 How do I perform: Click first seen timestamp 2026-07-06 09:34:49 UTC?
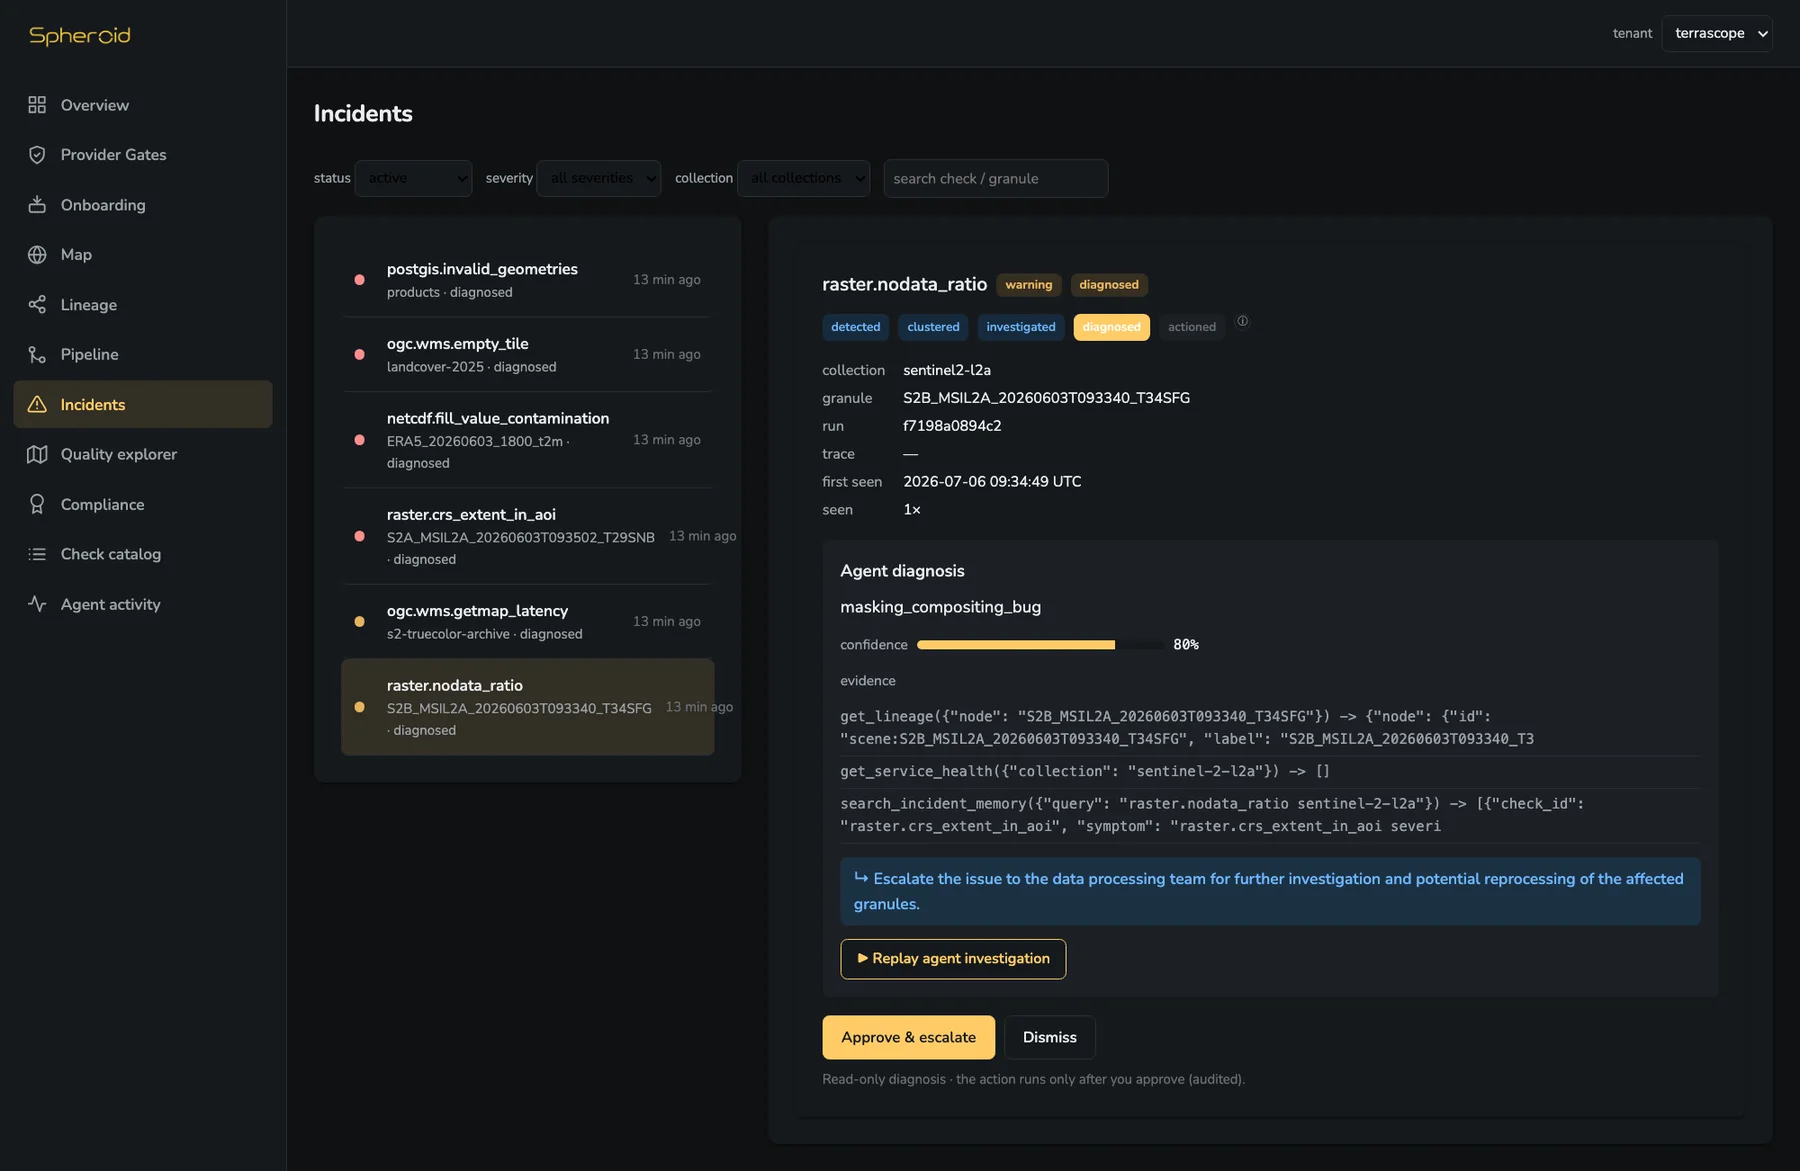tap(992, 482)
